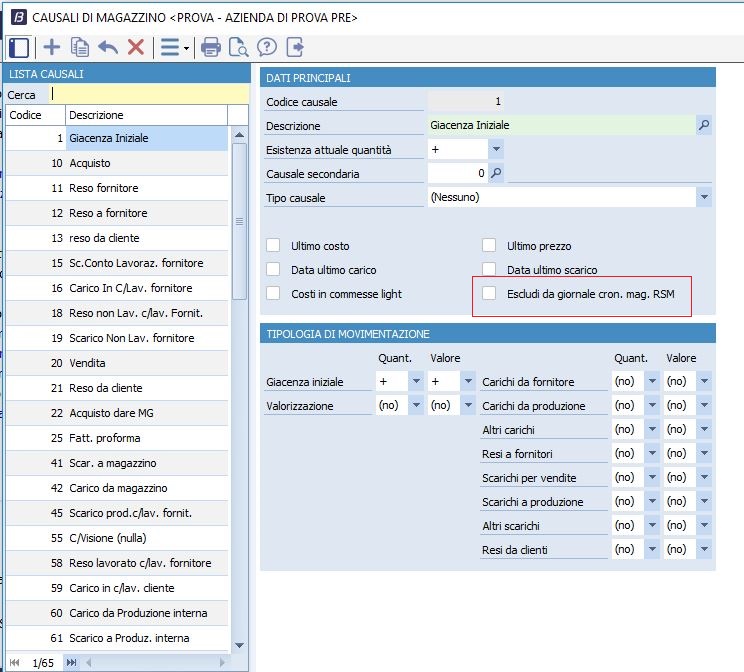744x672 pixels.
Task: Tick the Data ultimo scarico checkbox
Action: 489,270
